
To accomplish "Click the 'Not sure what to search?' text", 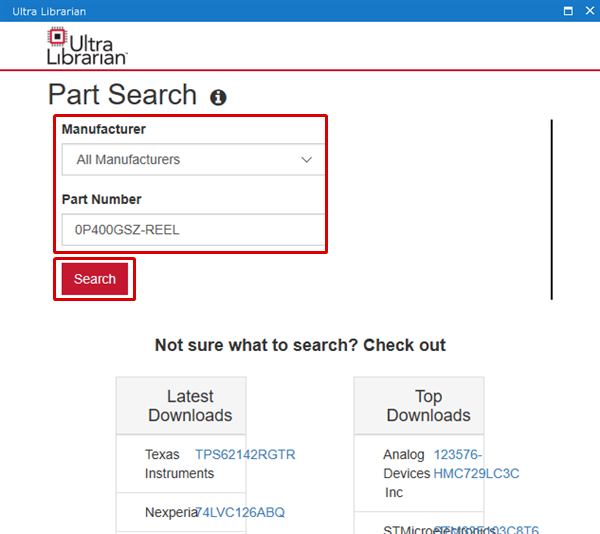I will pos(256,345).
